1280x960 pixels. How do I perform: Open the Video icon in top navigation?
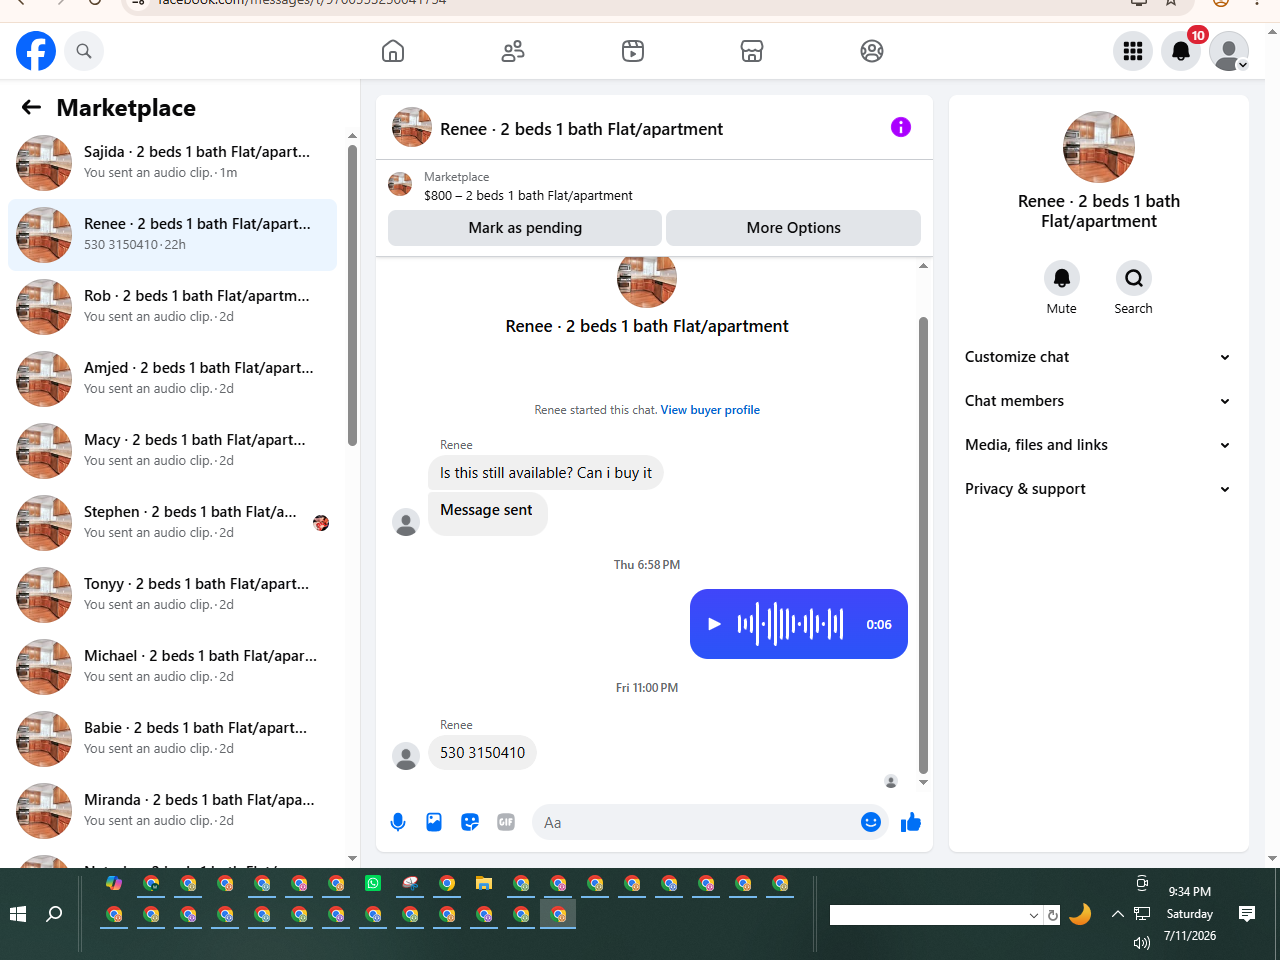coord(633,51)
